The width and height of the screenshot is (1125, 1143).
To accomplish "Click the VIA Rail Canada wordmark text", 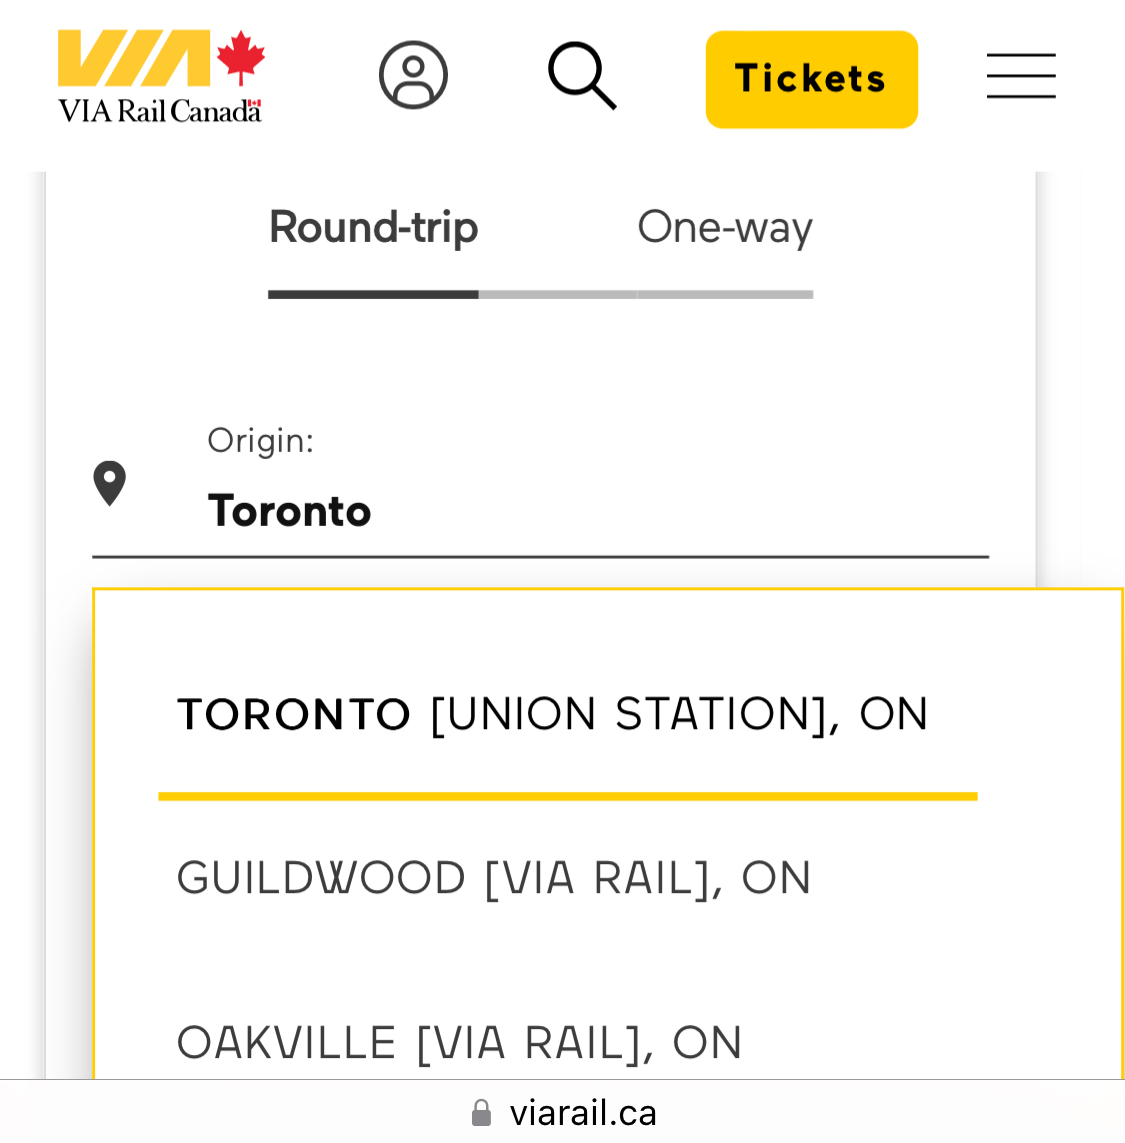I will (160, 110).
